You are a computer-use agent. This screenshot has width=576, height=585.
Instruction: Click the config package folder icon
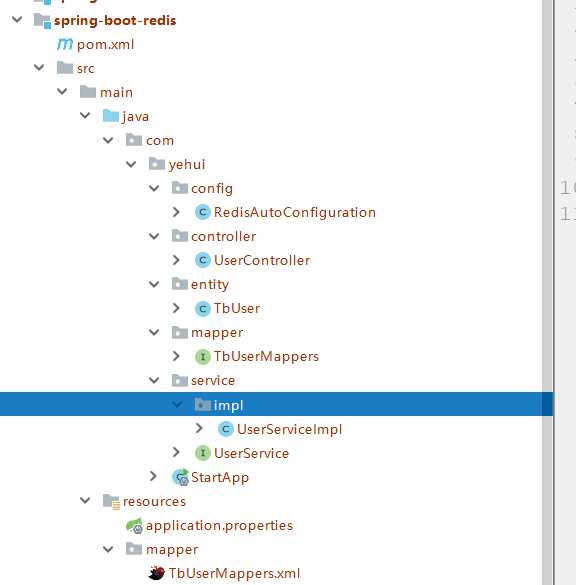coord(180,188)
